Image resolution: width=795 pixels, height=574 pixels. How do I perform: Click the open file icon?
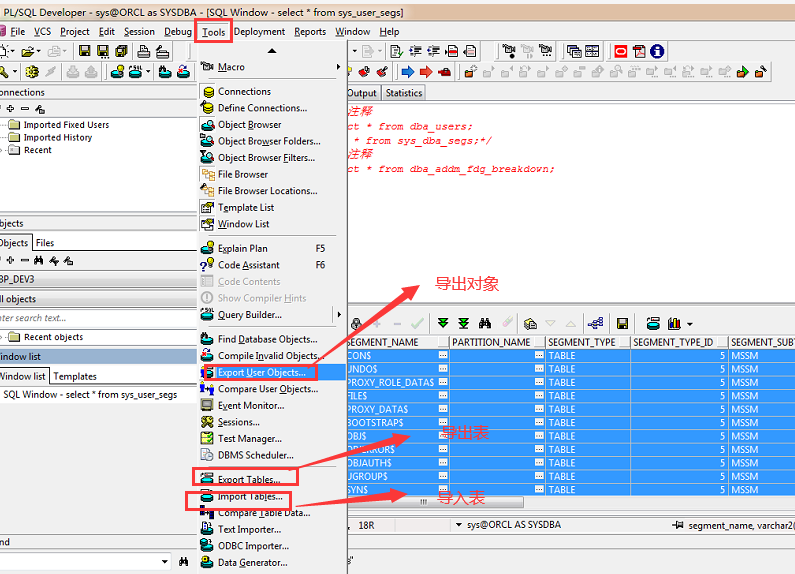(28, 51)
